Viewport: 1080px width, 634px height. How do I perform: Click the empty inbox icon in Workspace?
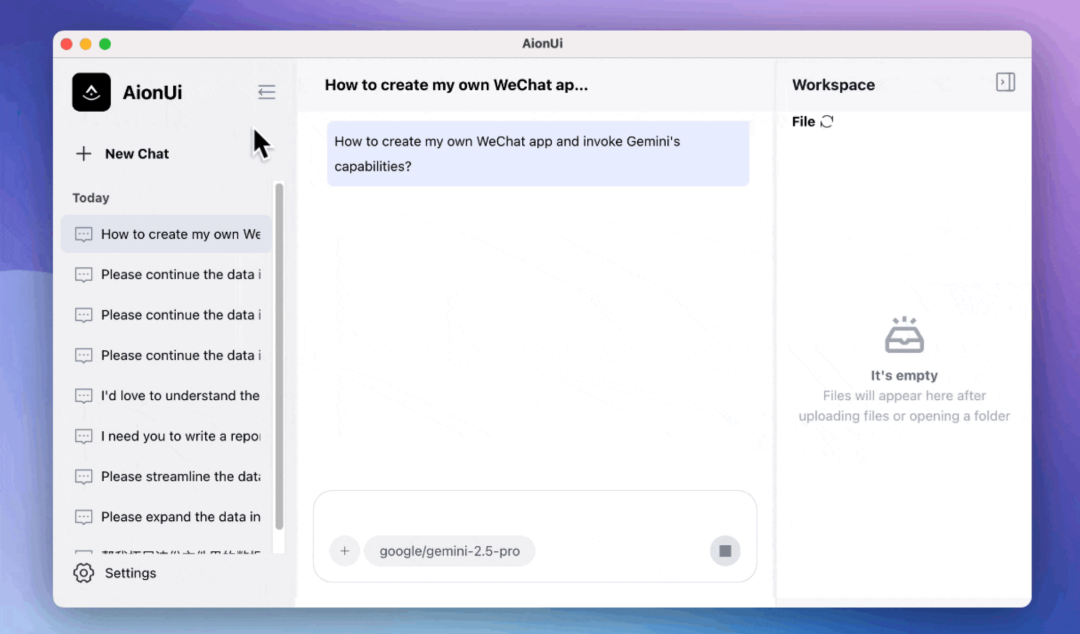coord(904,336)
